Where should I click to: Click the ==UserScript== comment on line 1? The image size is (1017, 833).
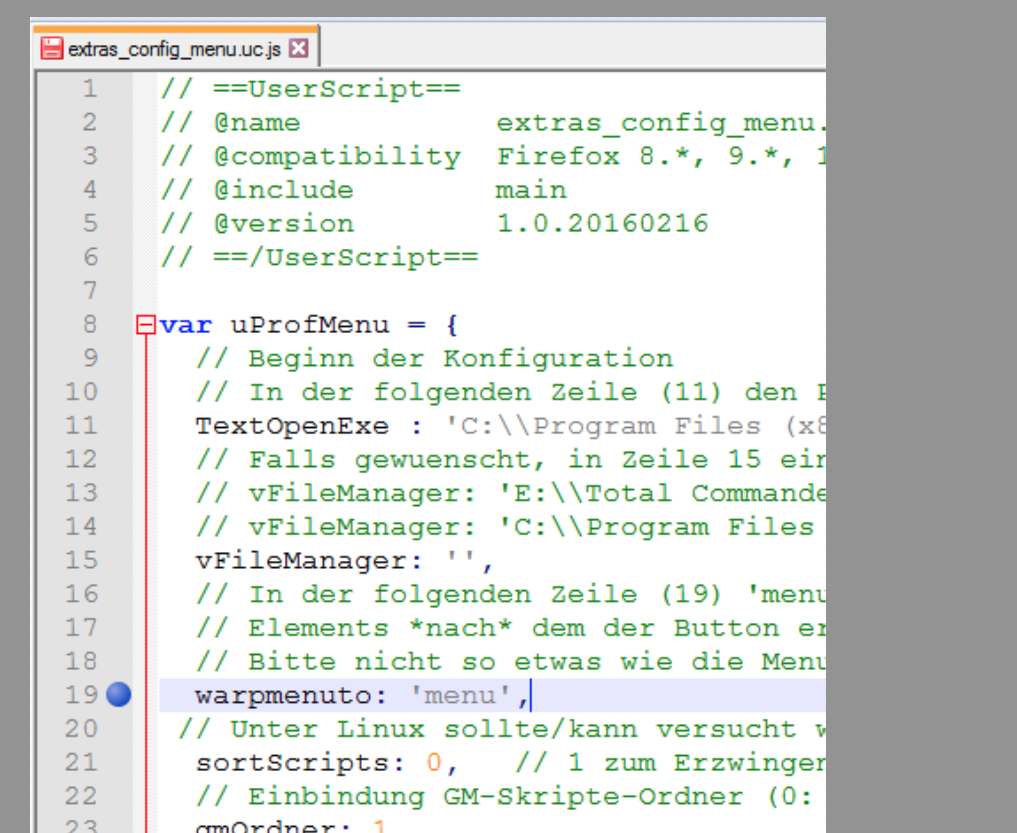(x=336, y=89)
